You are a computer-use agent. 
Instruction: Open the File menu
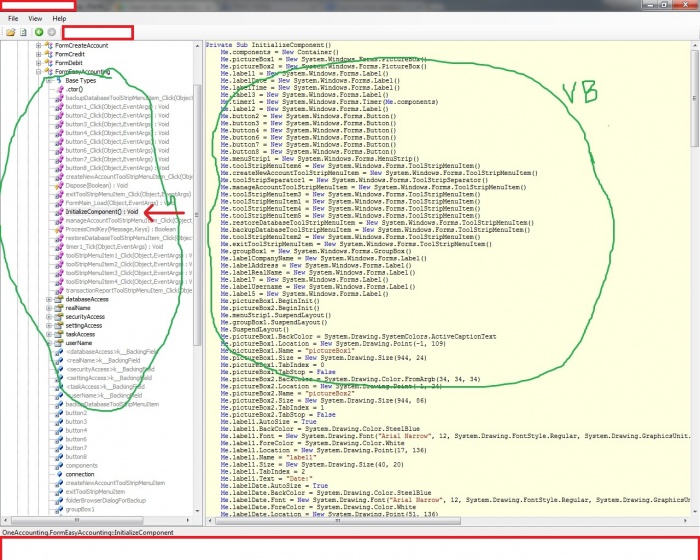click(13, 18)
